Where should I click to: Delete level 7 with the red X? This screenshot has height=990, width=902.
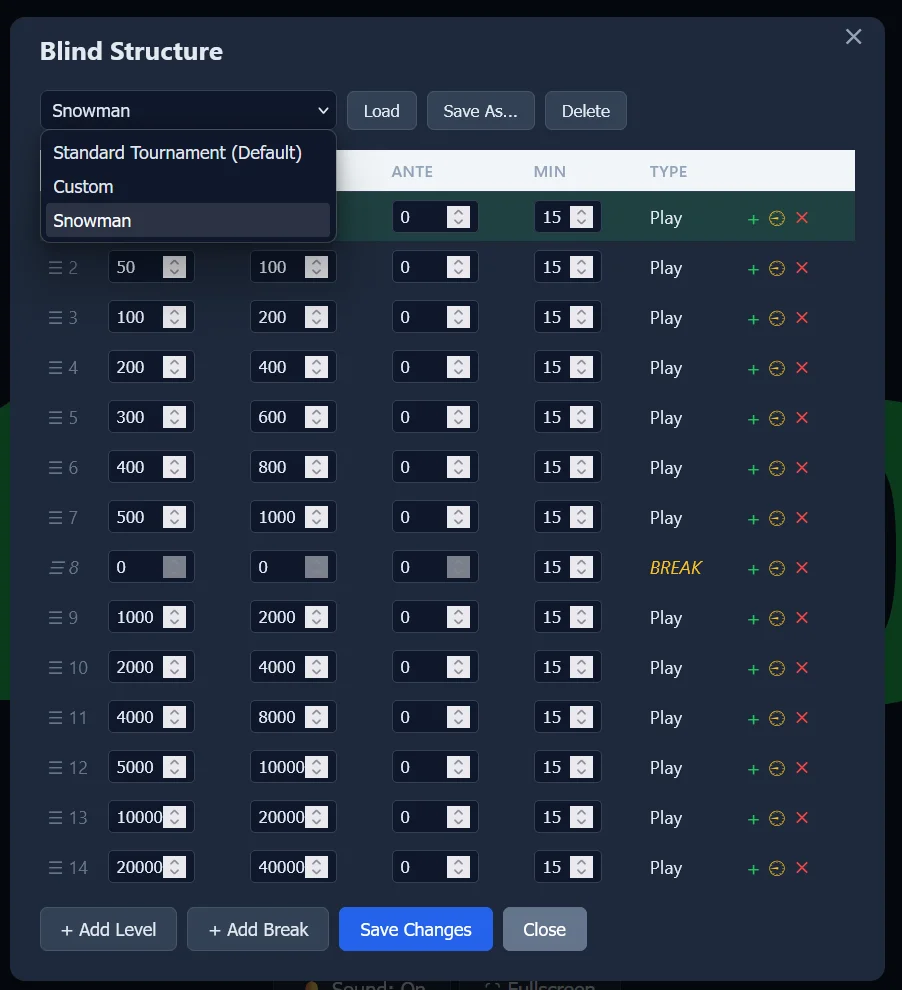tap(802, 518)
